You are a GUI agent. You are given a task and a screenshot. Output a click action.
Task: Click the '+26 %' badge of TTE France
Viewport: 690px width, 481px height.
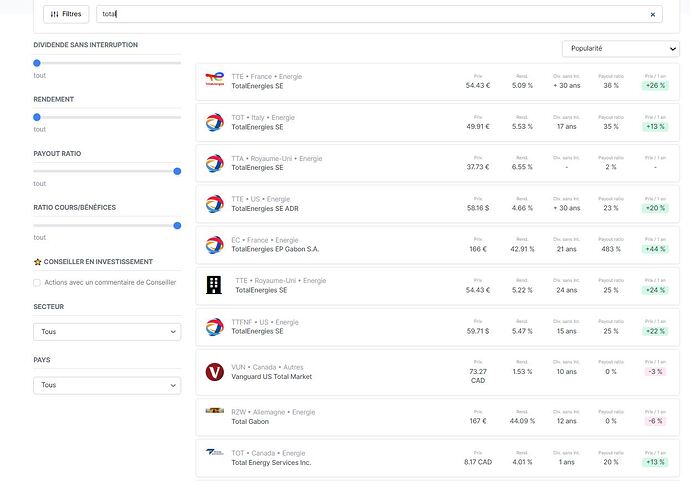(x=655, y=86)
